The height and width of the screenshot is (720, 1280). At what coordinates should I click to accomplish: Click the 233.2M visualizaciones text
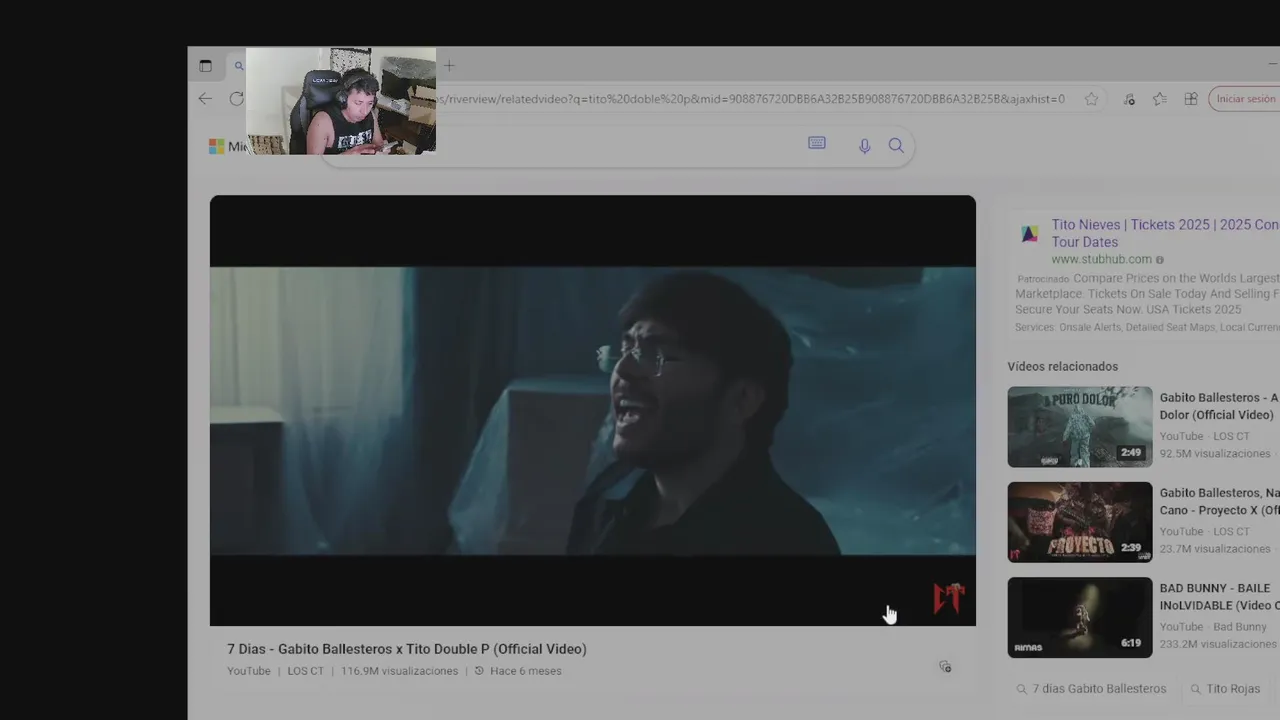[1219, 644]
